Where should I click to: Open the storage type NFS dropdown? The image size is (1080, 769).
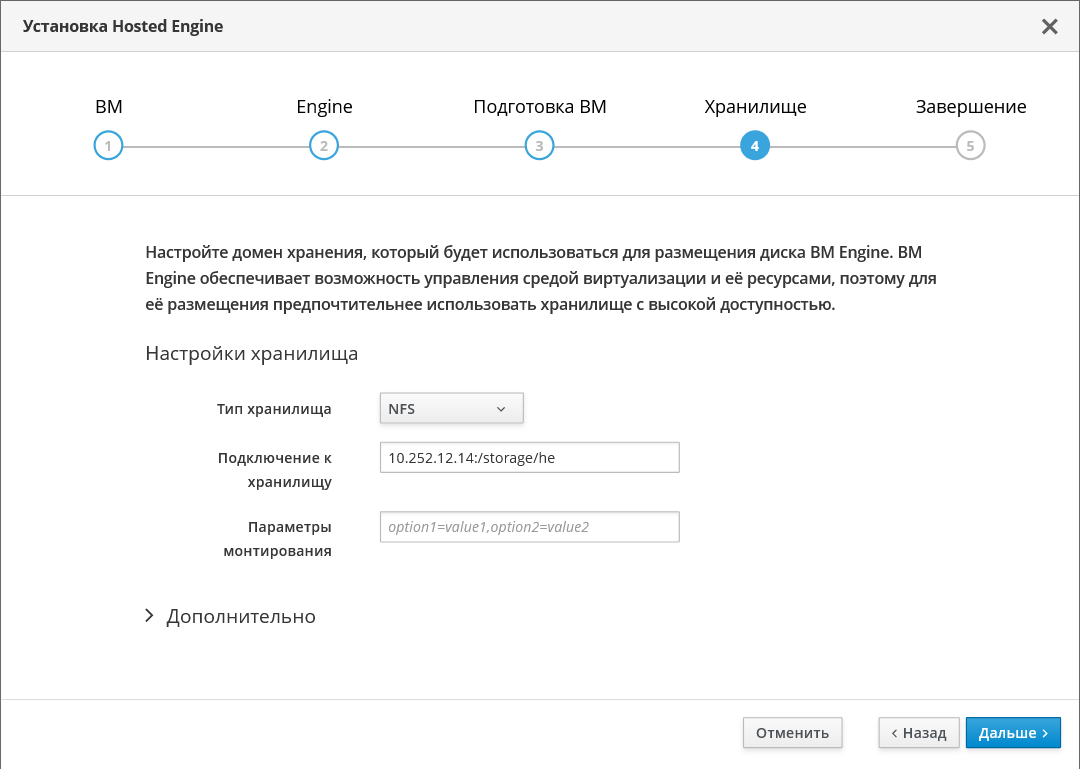coord(452,409)
